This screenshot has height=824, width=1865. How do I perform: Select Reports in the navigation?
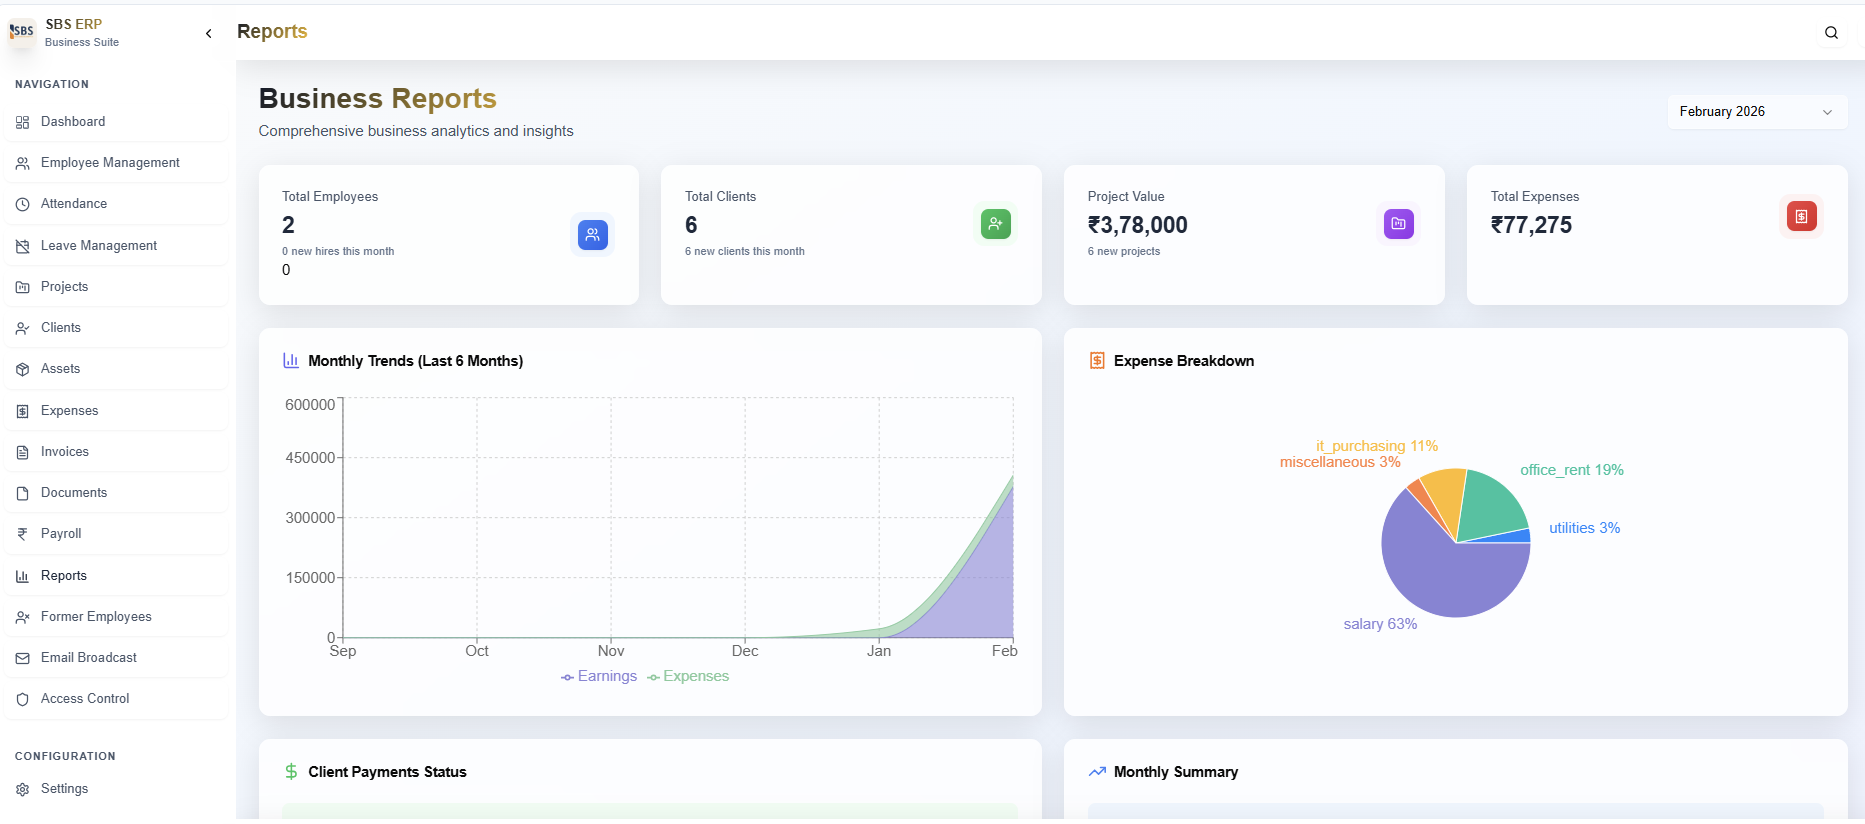pos(116,576)
